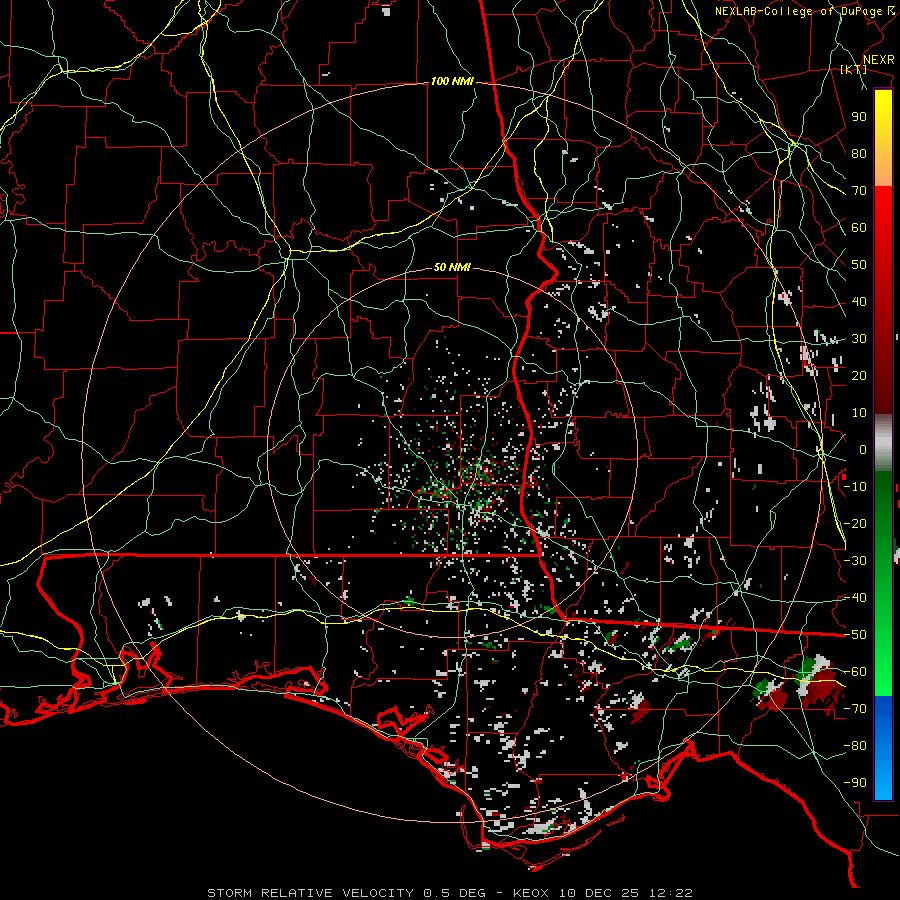Click the [KT] units label
The width and height of the screenshot is (900, 900).
854,70
